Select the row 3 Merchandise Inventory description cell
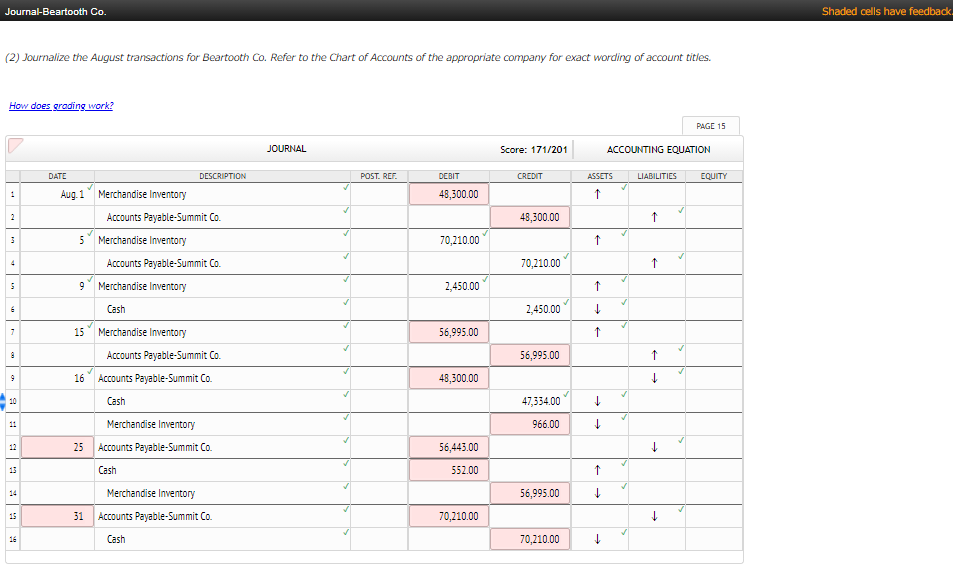 222,240
